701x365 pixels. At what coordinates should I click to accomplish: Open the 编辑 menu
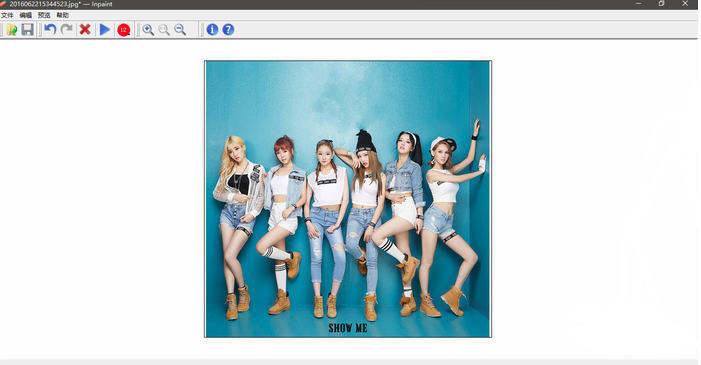[x=25, y=15]
